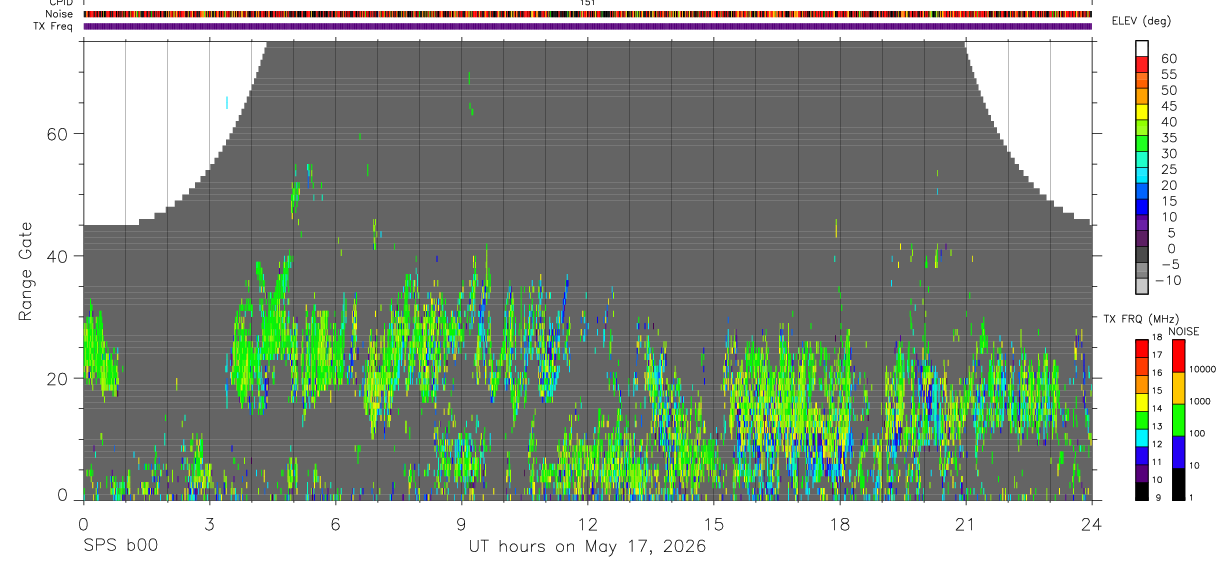Click the '3' tick on UT hours axis
Image resolution: width=1228 pixels, height=567 pixels.
(209, 523)
